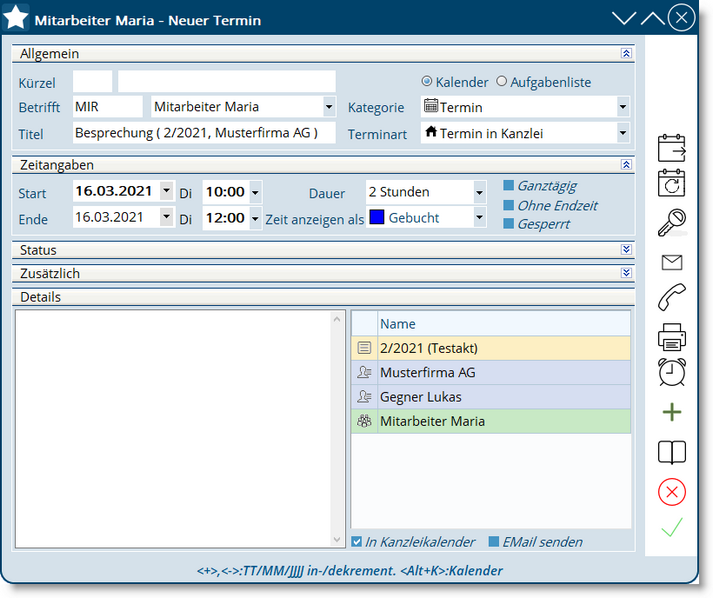
Task: Enable the EMail senden checkbox
Action: [493, 542]
